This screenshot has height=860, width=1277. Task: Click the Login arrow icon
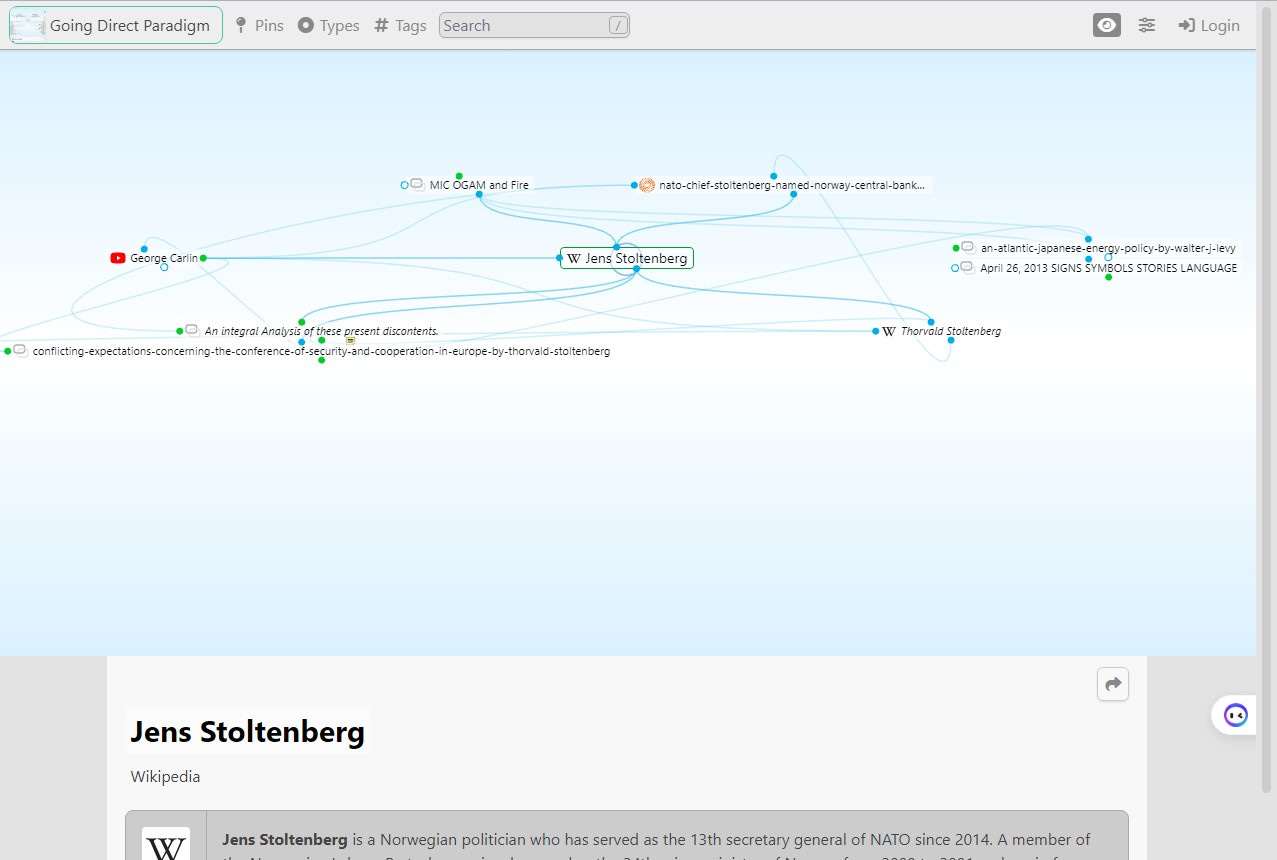pos(1186,26)
